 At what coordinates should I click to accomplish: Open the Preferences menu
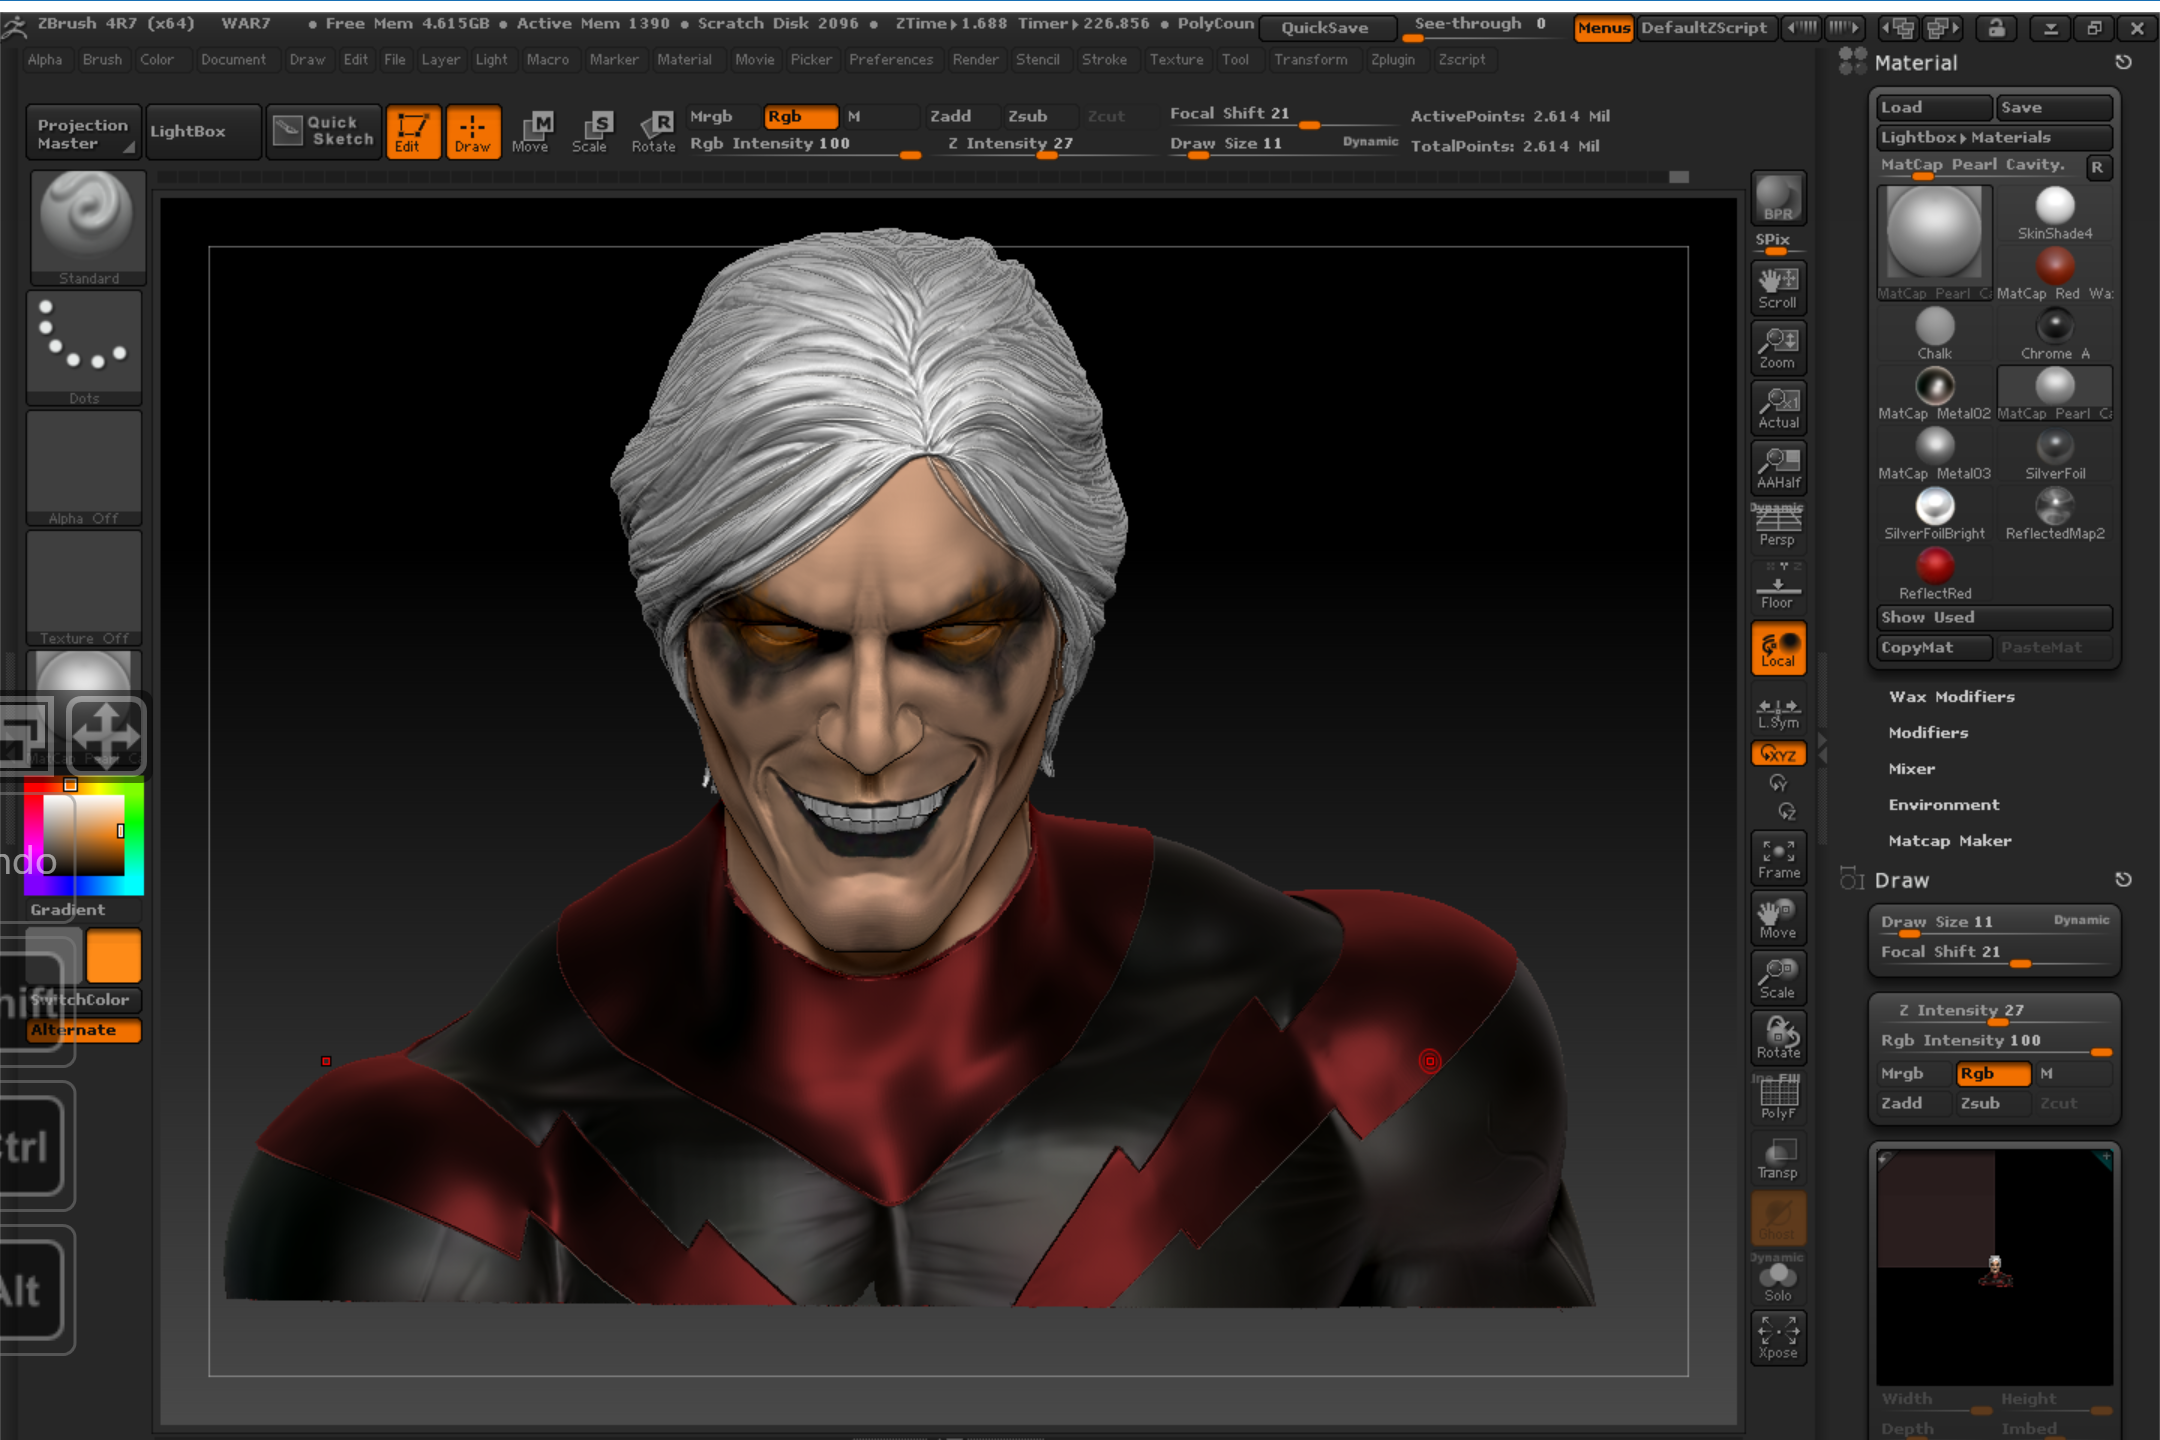[890, 60]
